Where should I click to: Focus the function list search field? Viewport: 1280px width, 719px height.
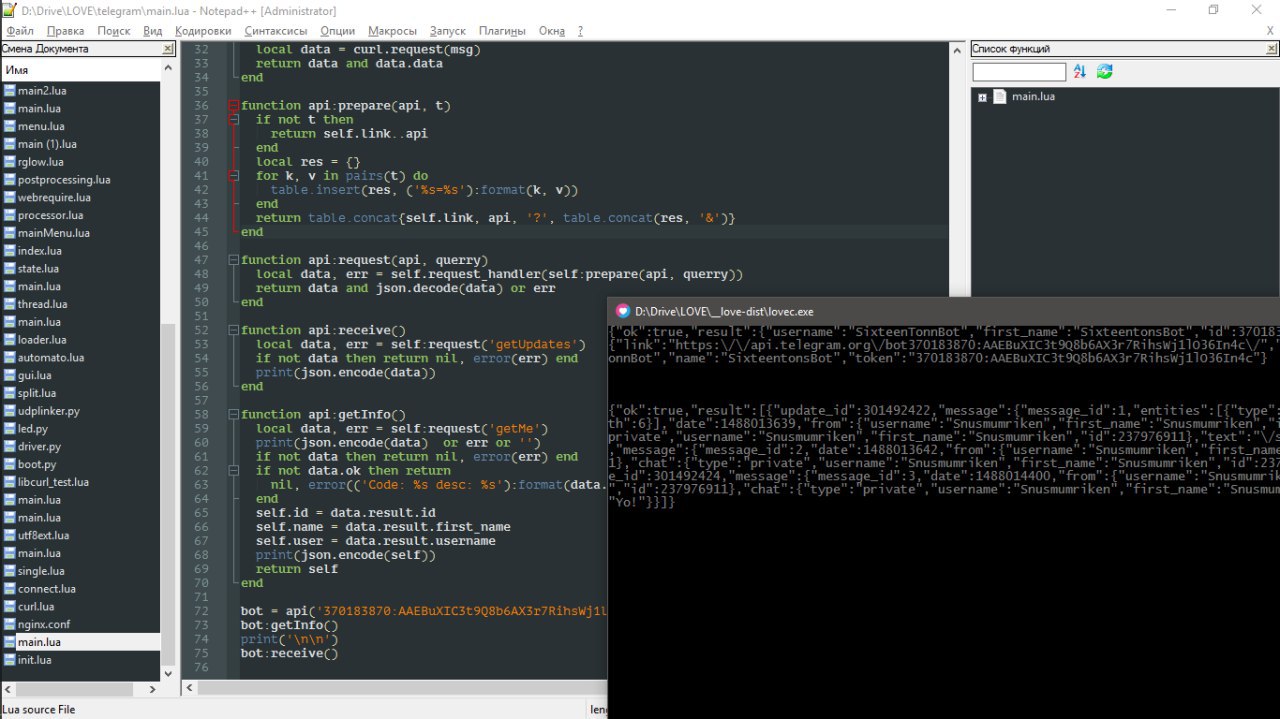coord(1019,72)
